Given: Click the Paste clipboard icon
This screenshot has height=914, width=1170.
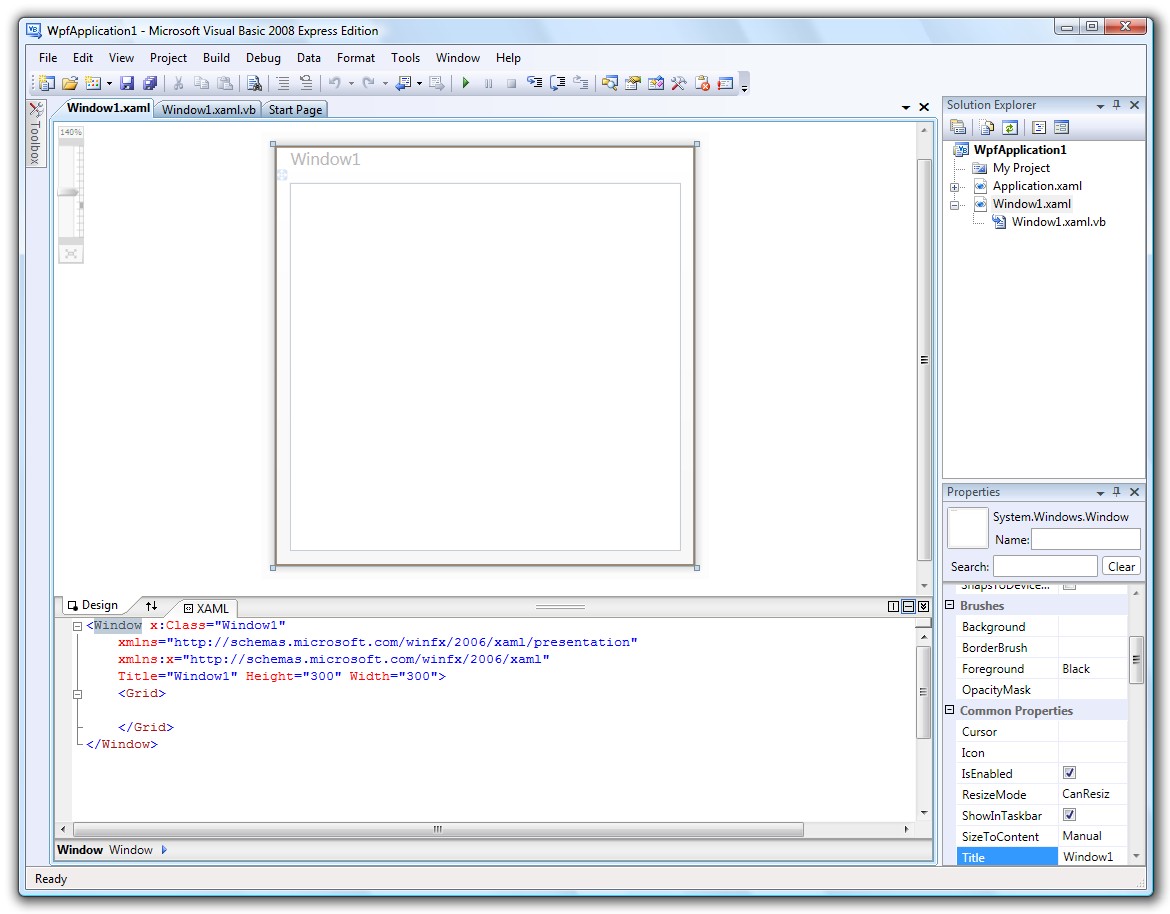Looking at the screenshot, I should click(x=225, y=84).
